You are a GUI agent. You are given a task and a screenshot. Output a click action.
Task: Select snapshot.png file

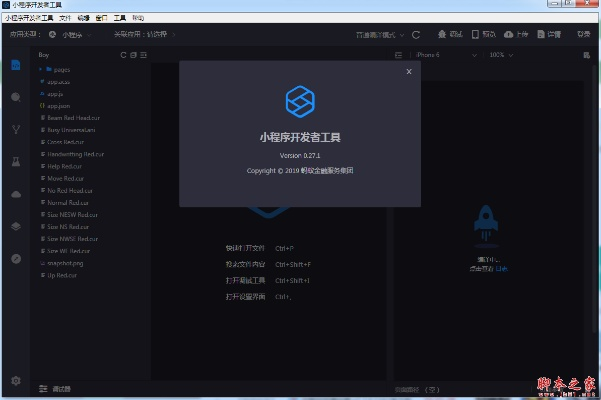coord(65,263)
